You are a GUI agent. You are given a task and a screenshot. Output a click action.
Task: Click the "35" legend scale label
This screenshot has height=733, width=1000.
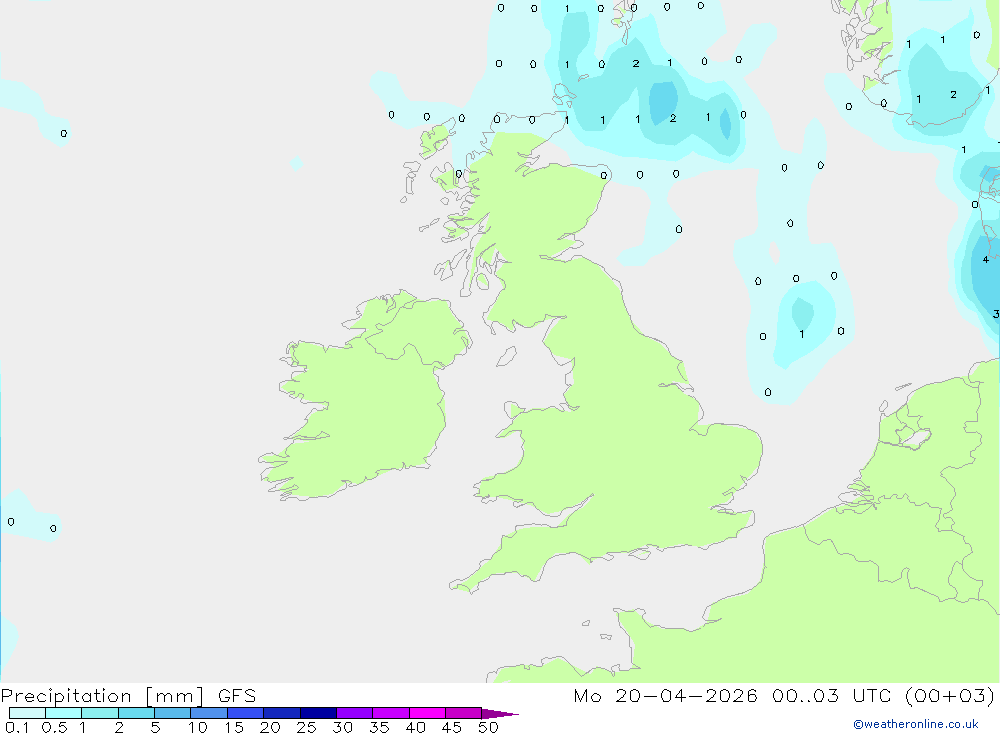coord(379,727)
